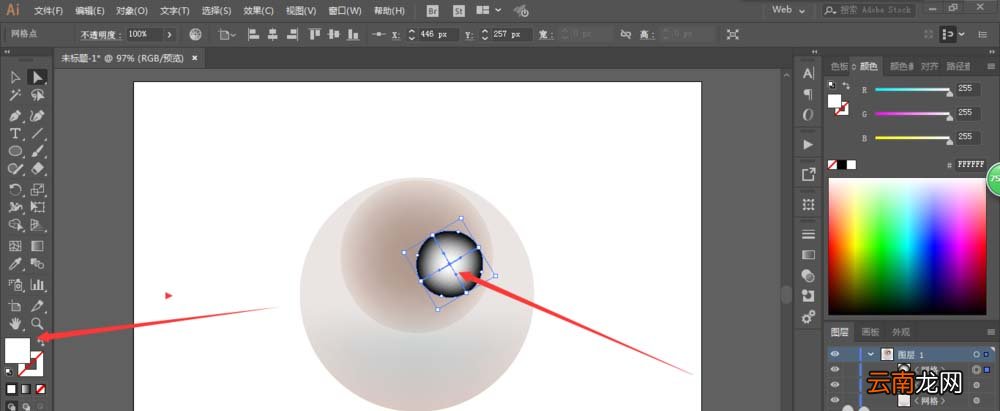
Task: Collapse the 图层 1 layer chevron
Action: click(x=871, y=354)
